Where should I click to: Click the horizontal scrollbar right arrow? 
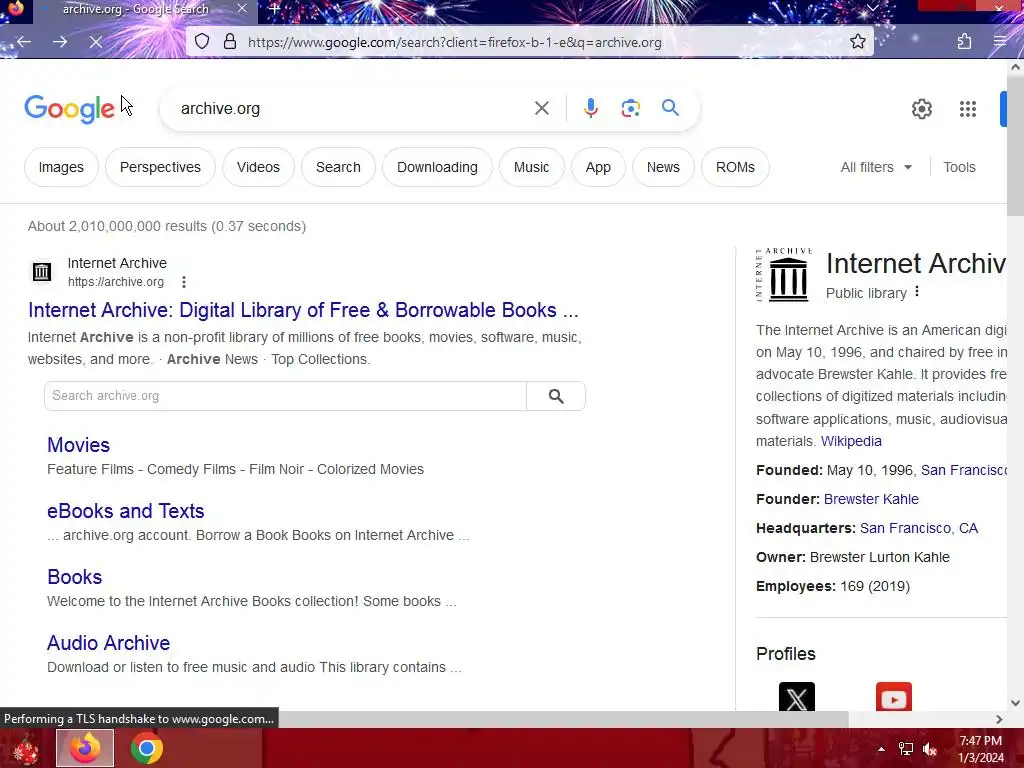(999, 719)
